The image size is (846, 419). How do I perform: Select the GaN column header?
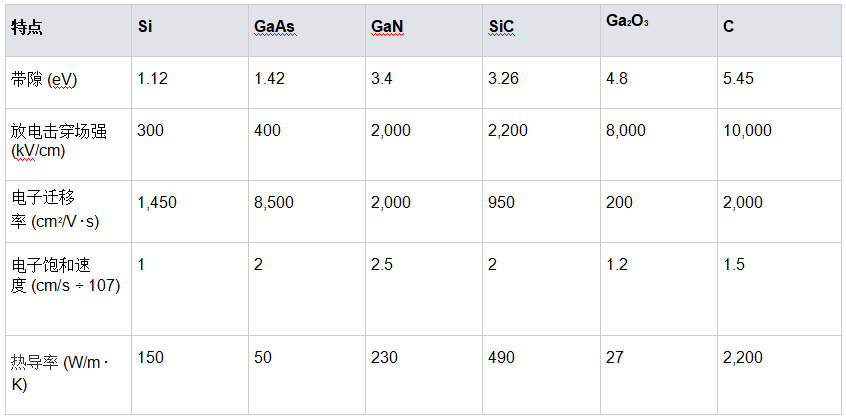(386, 27)
